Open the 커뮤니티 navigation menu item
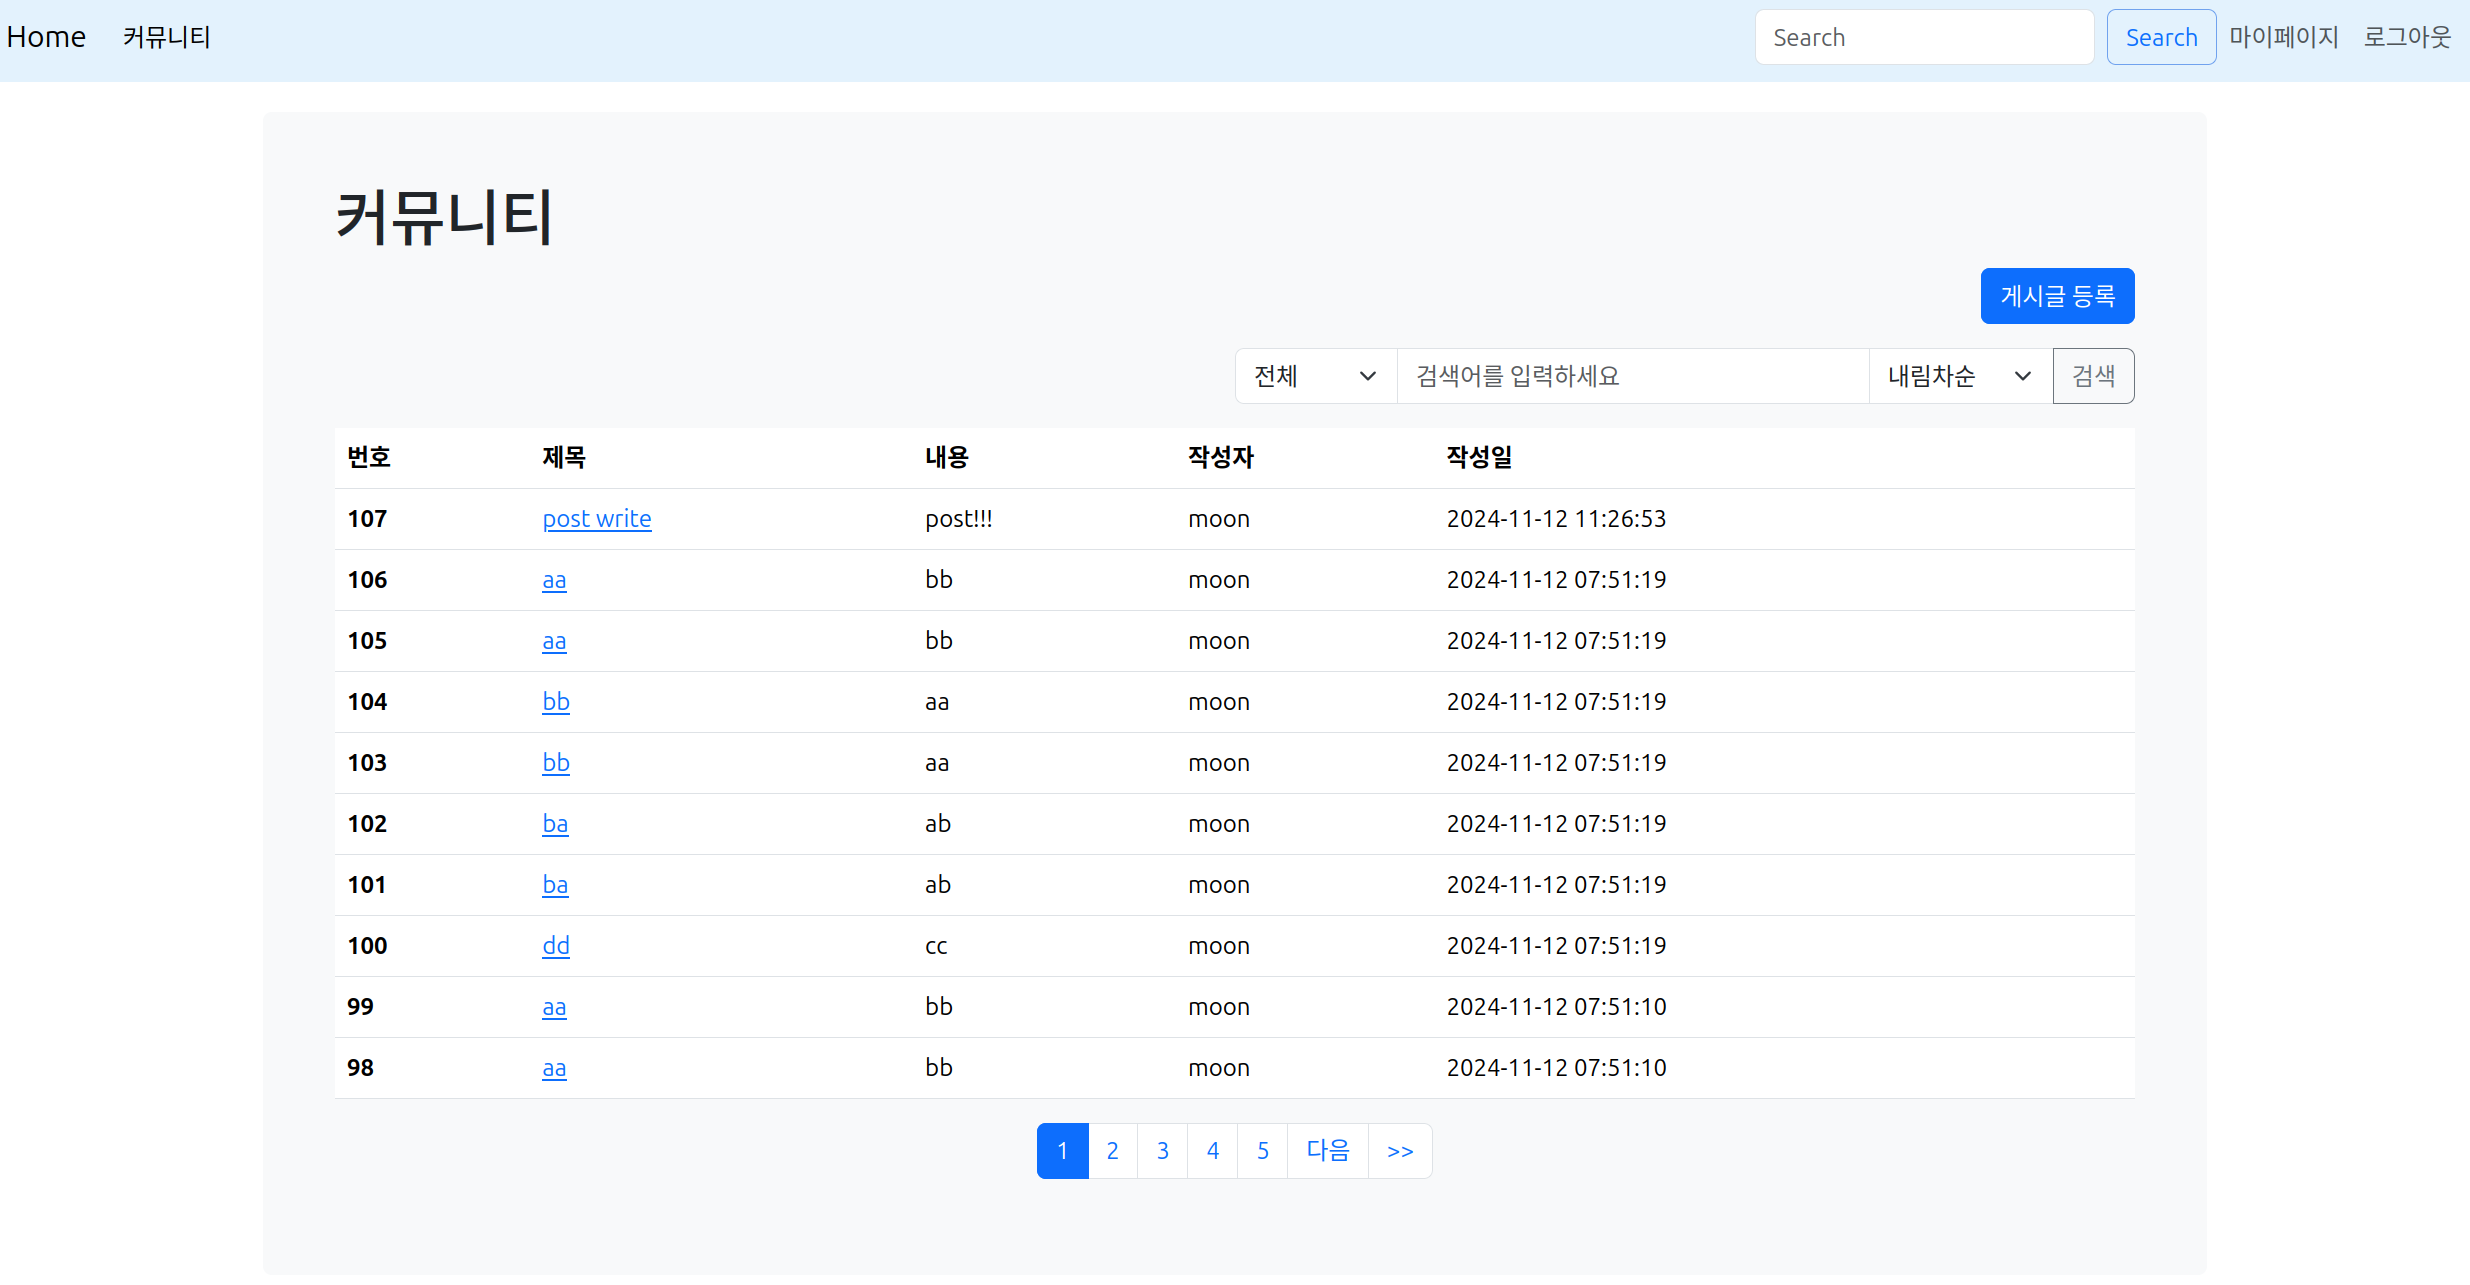 pos(166,37)
